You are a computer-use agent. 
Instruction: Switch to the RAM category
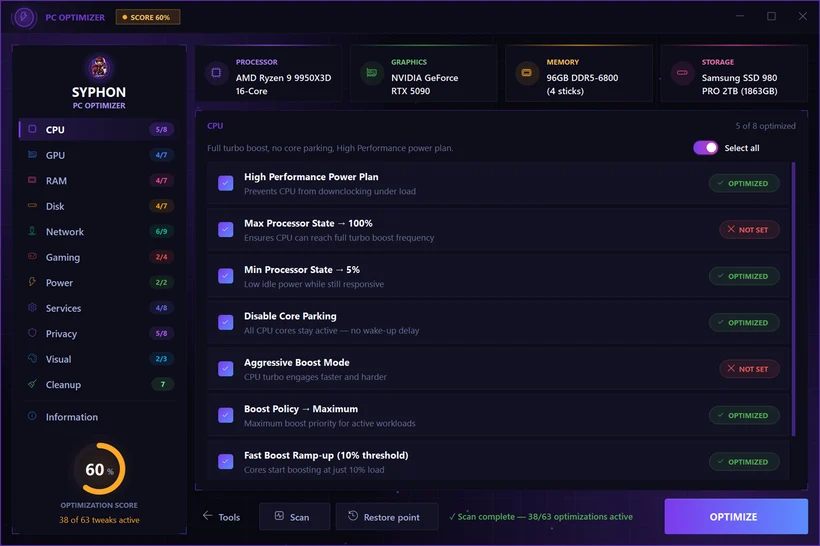coord(97,180)
